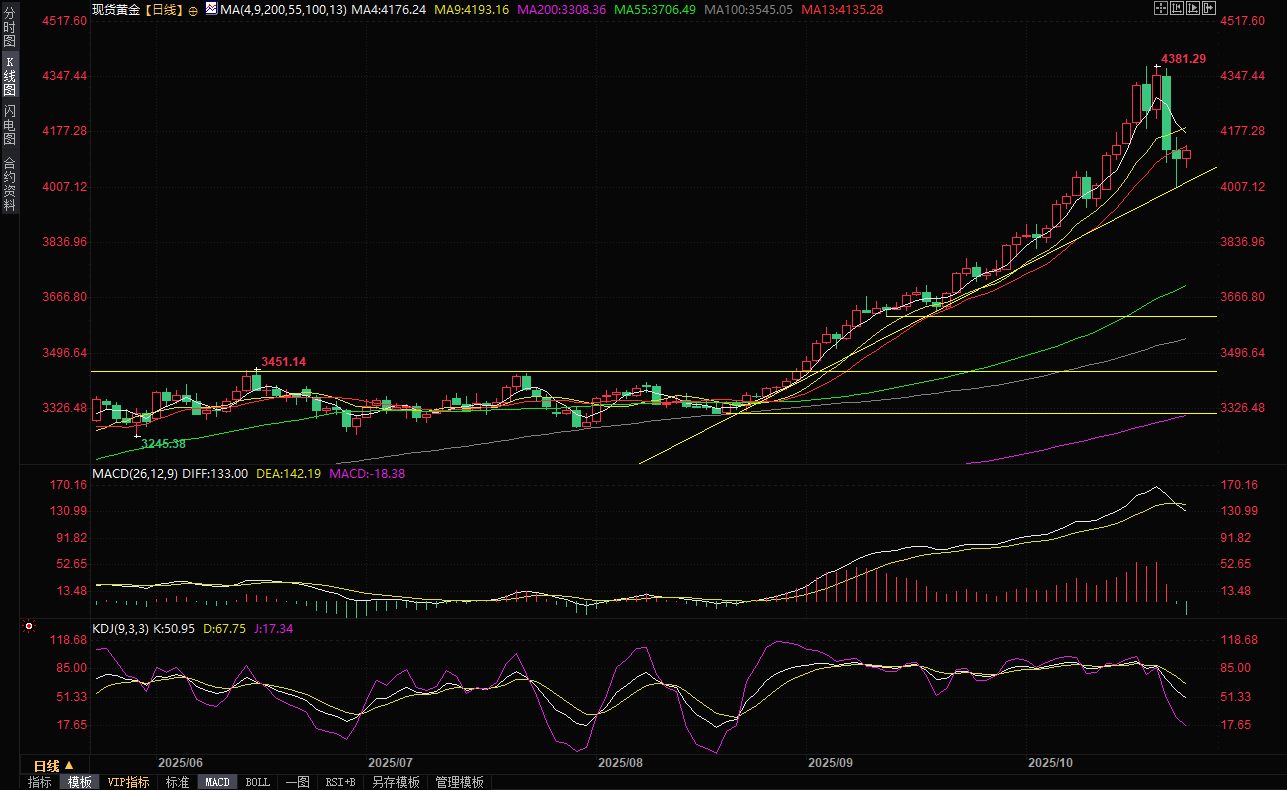This screenshot has width=1287, height=790.
Task: Open 管理模板 template manager
Action: pyautogui.click(x=459, y=782)
